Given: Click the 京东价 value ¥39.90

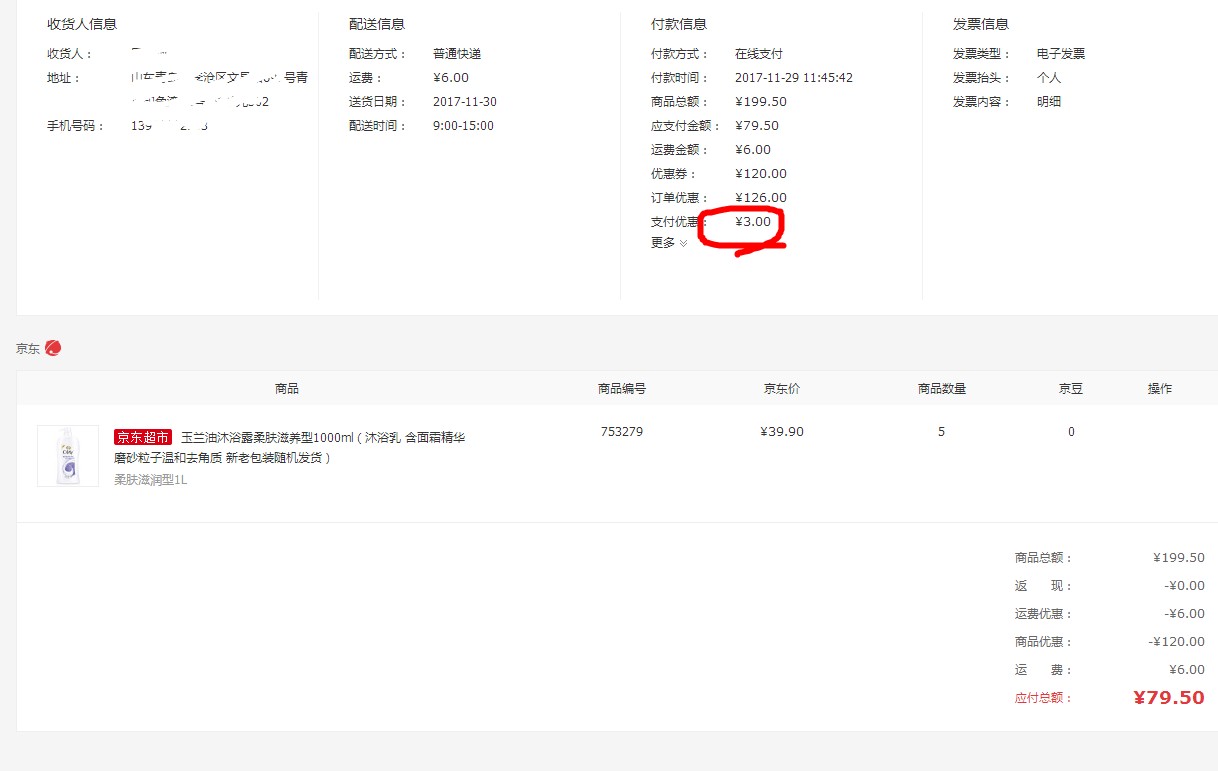Looking at the screenshot, I should pyautogui.click(x=782, y=432).
